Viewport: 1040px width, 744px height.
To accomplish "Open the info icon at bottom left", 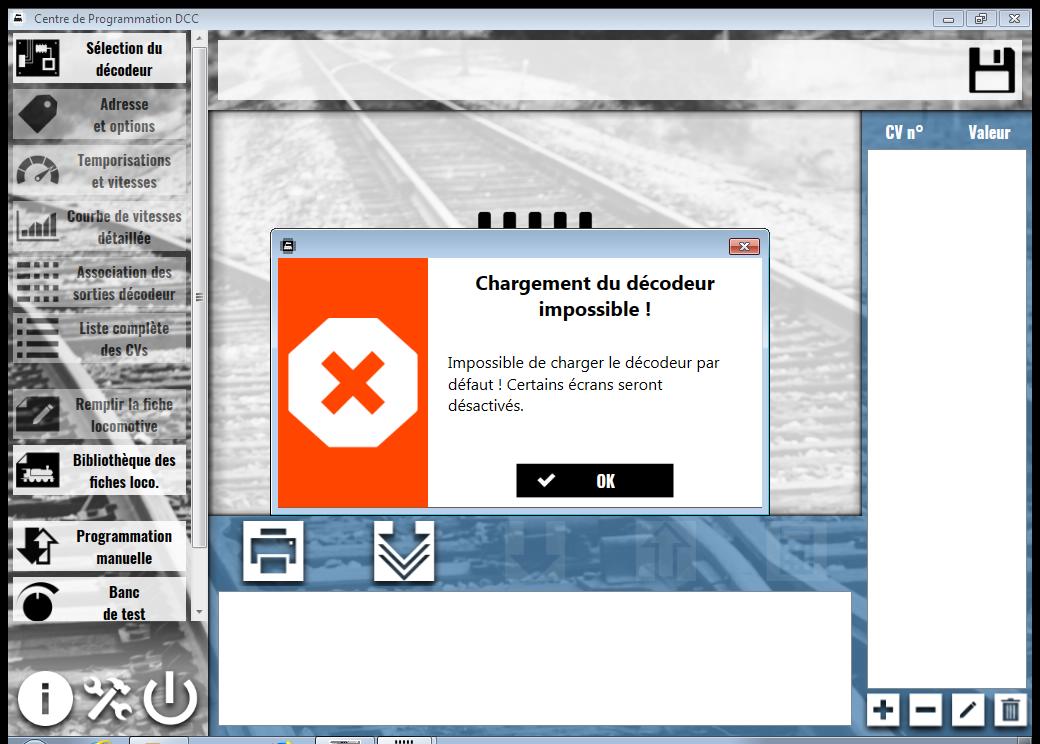I will coord(45,698).
